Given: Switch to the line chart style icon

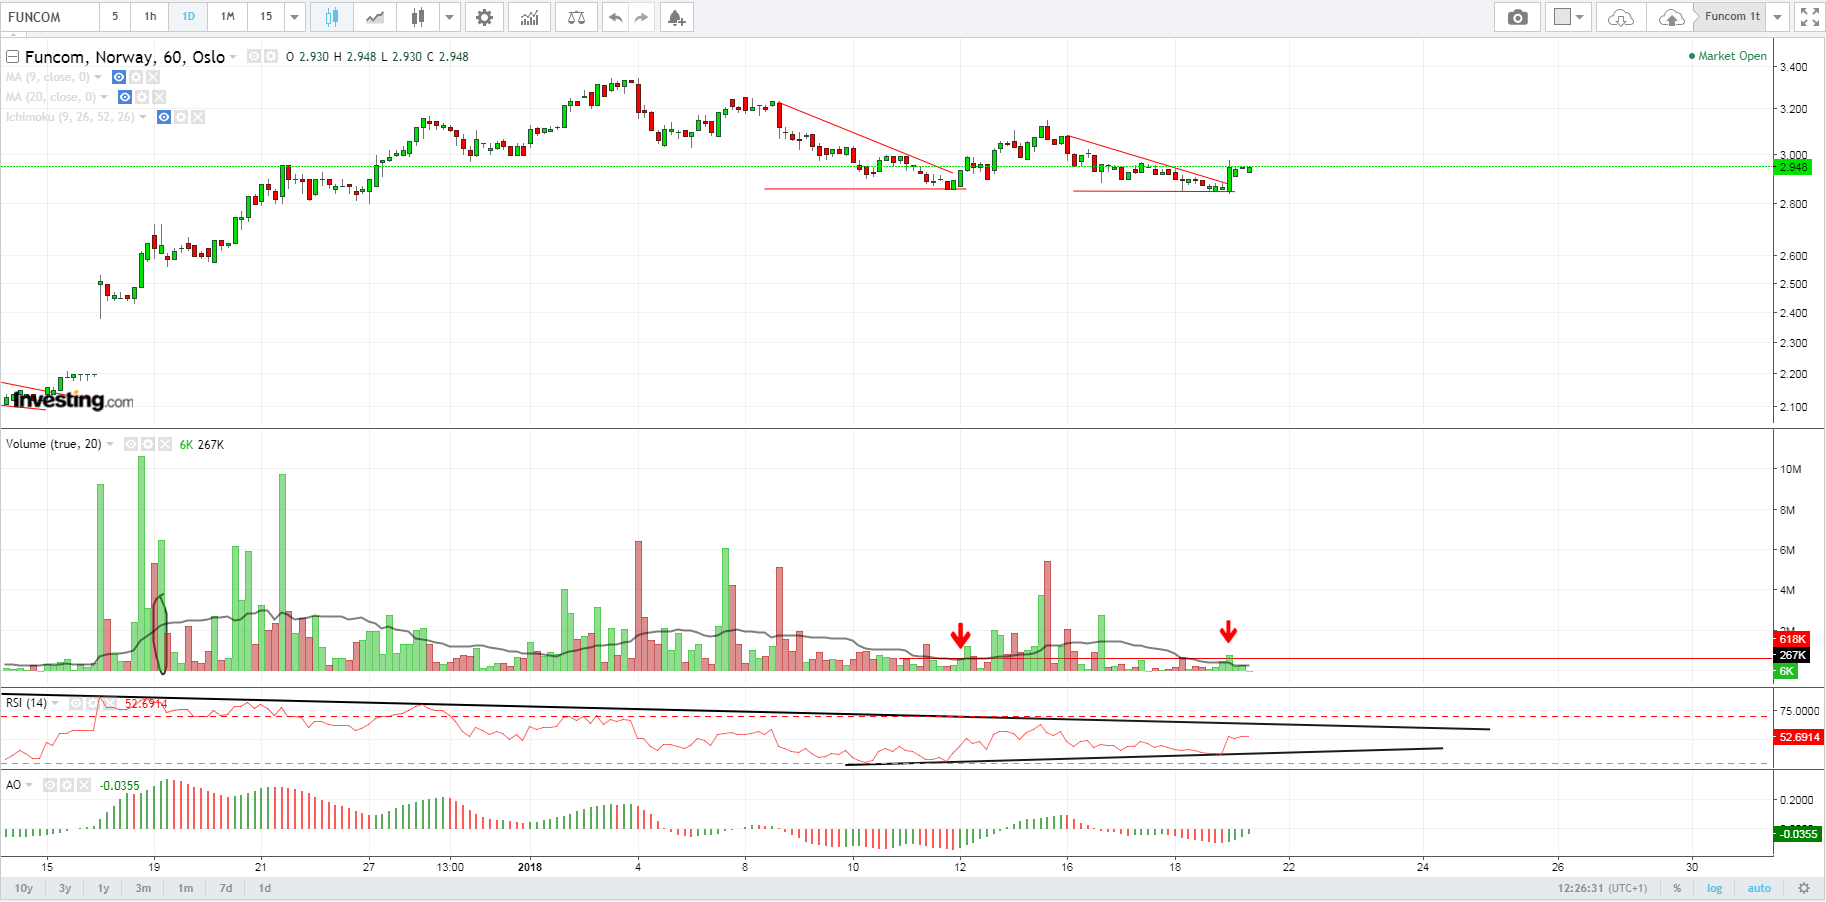Looking at the screenshot, I should click(x=374, y=17).
